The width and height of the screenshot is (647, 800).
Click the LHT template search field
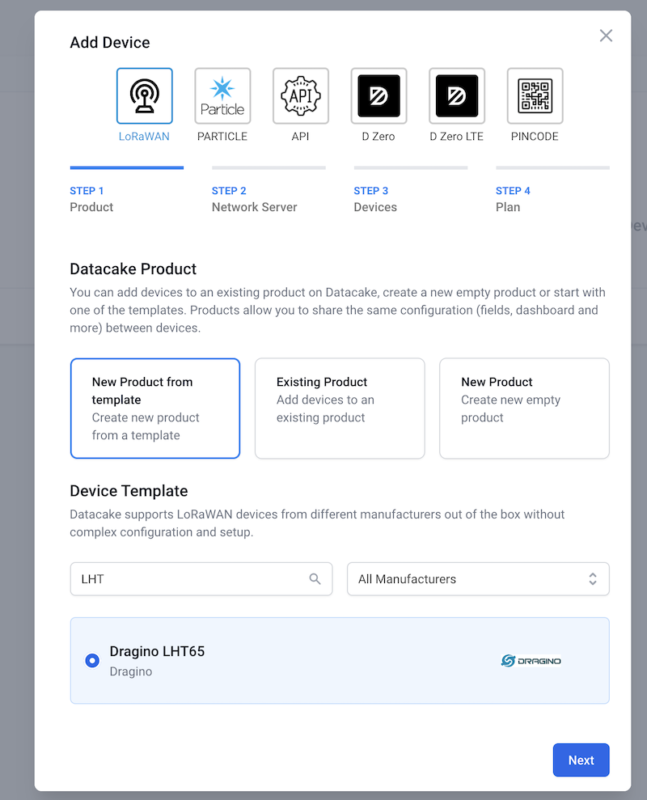pyautogui.click(x=201, y=579)
